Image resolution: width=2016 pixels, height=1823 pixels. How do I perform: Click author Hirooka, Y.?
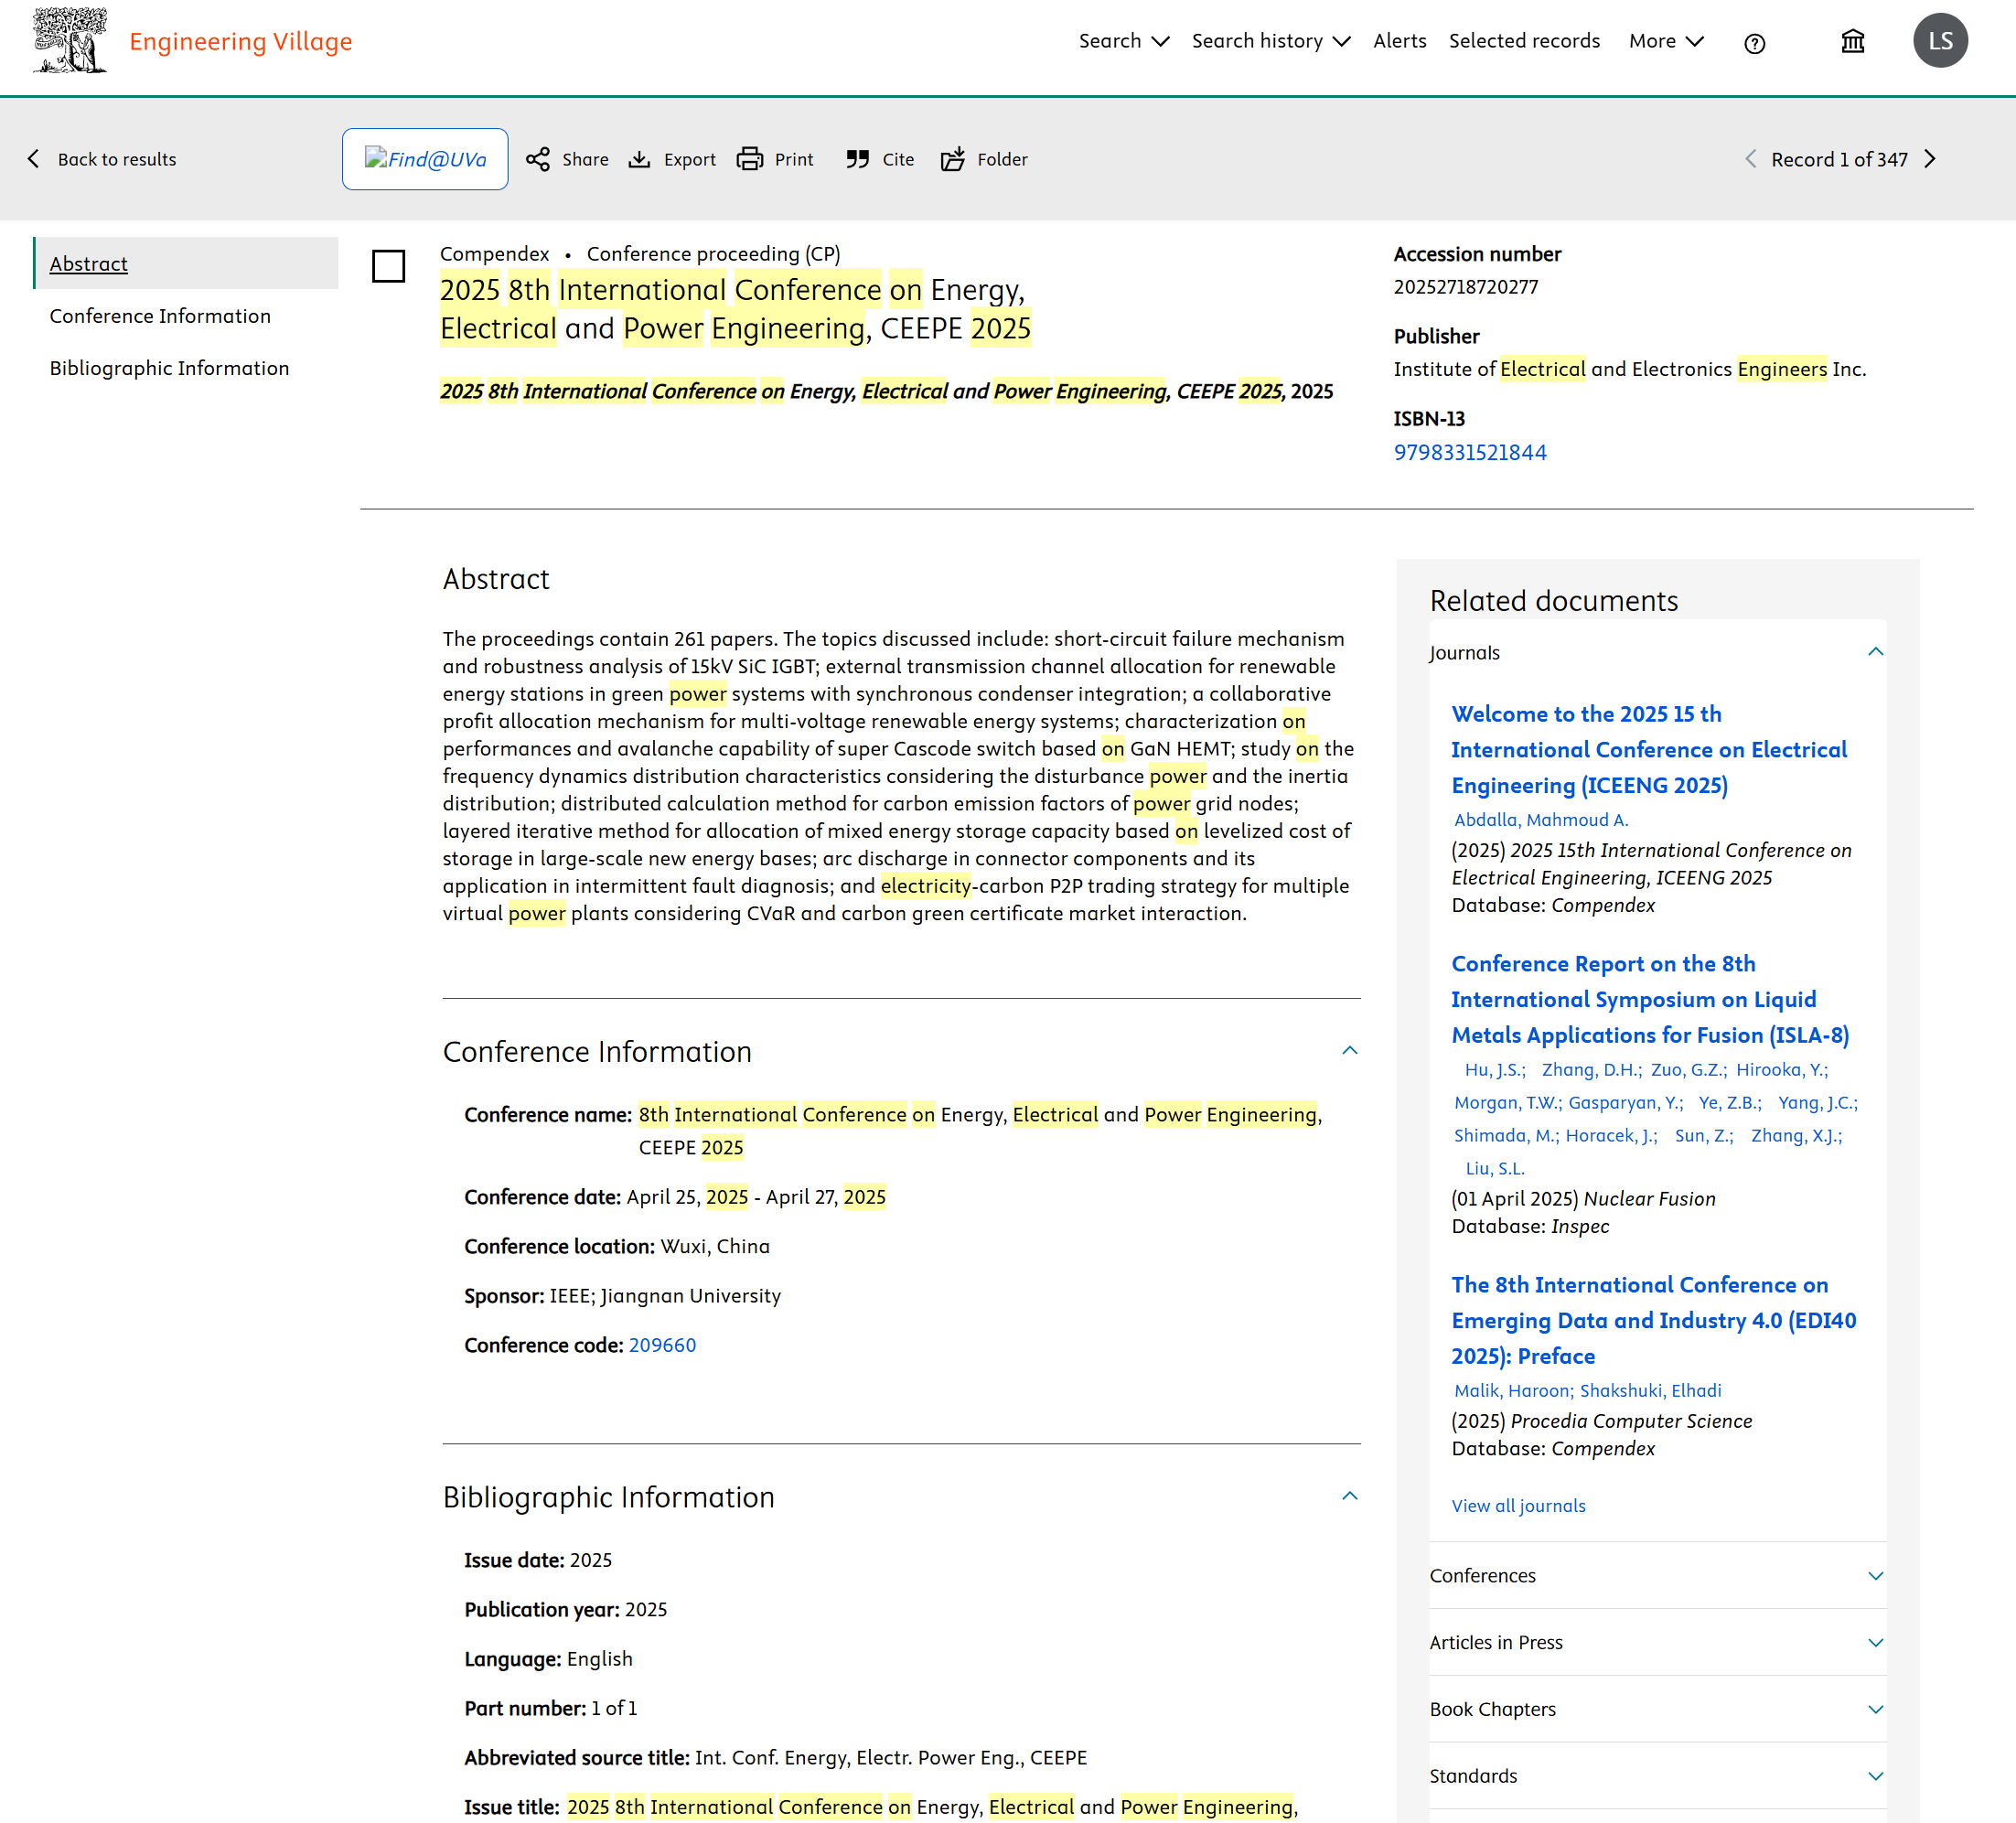1782,1070
